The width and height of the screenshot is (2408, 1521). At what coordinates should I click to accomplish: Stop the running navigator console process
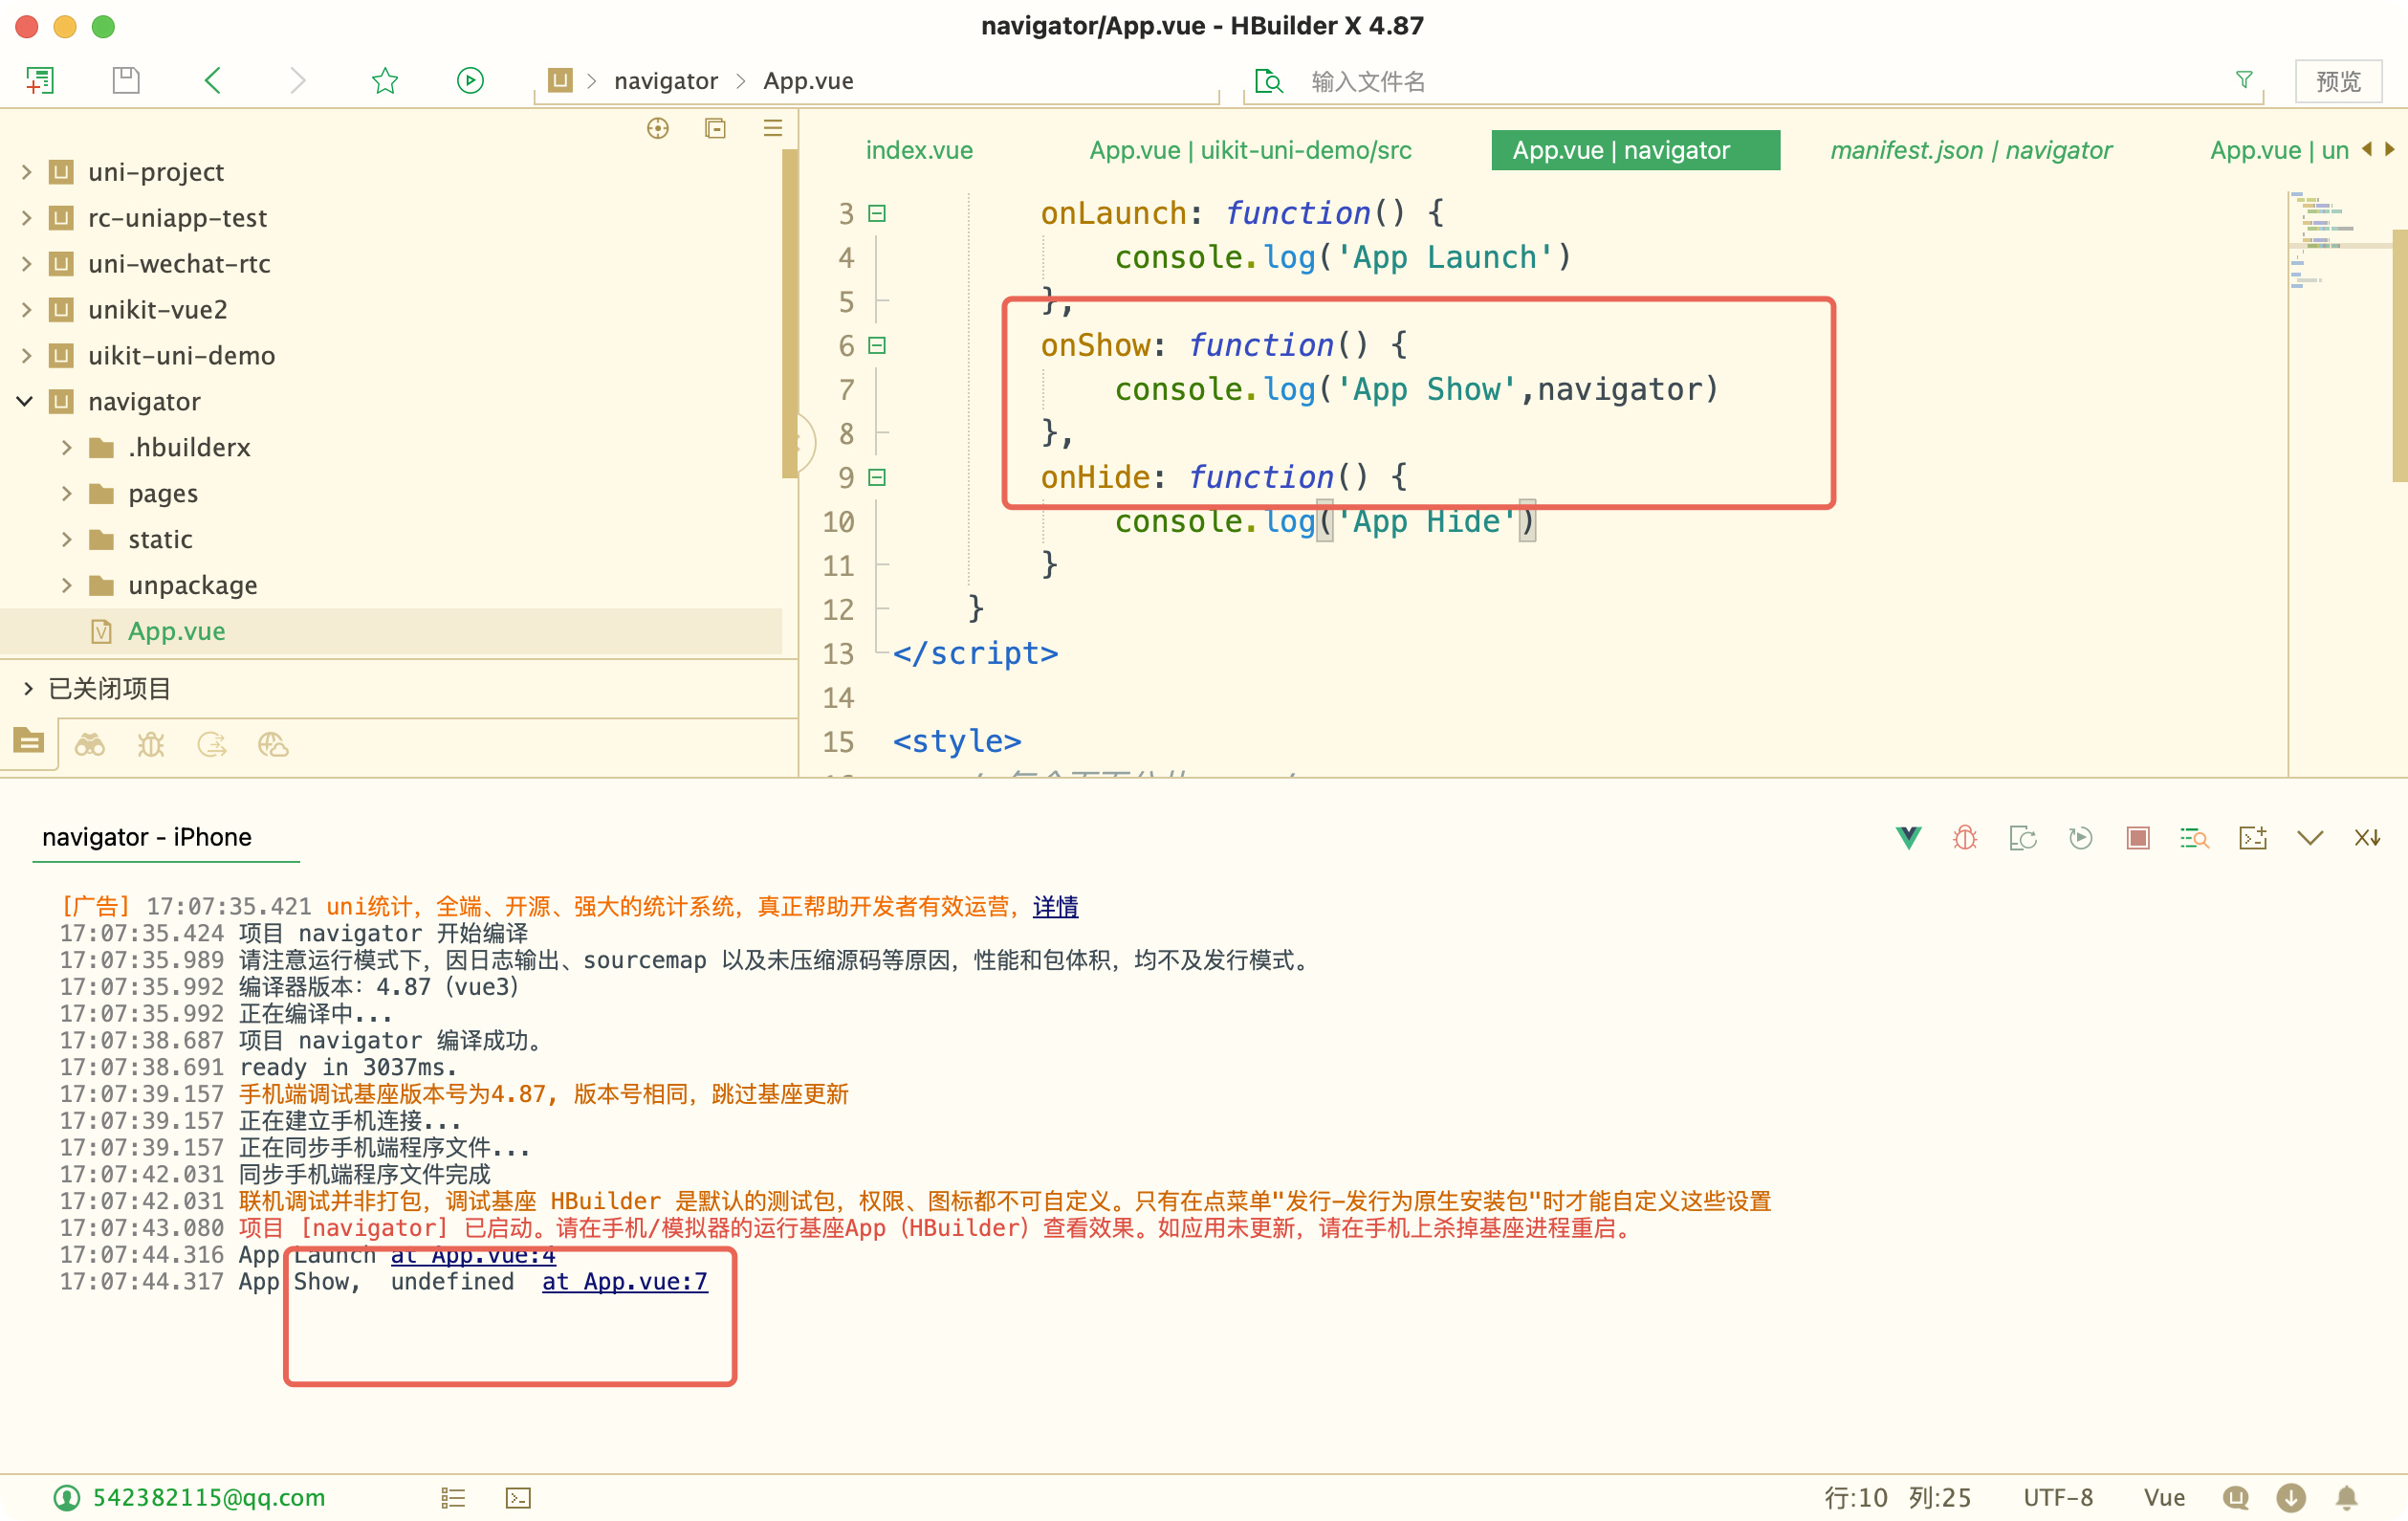click(2138, 838)
